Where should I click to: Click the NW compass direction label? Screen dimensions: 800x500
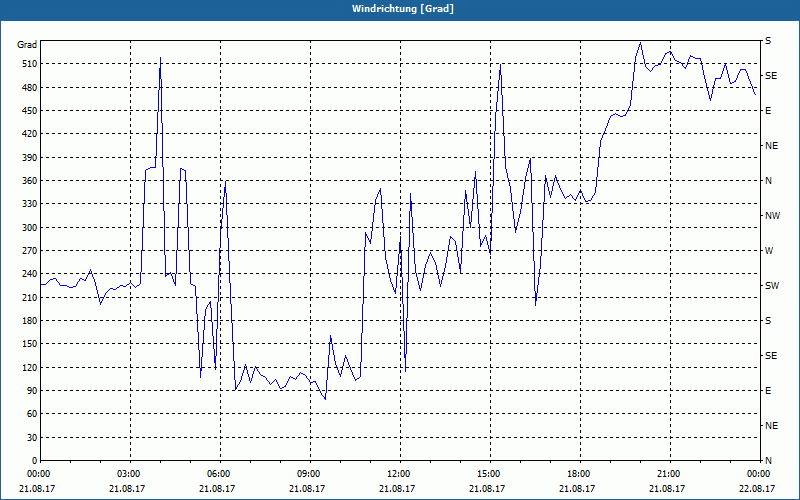coord(772,216)
